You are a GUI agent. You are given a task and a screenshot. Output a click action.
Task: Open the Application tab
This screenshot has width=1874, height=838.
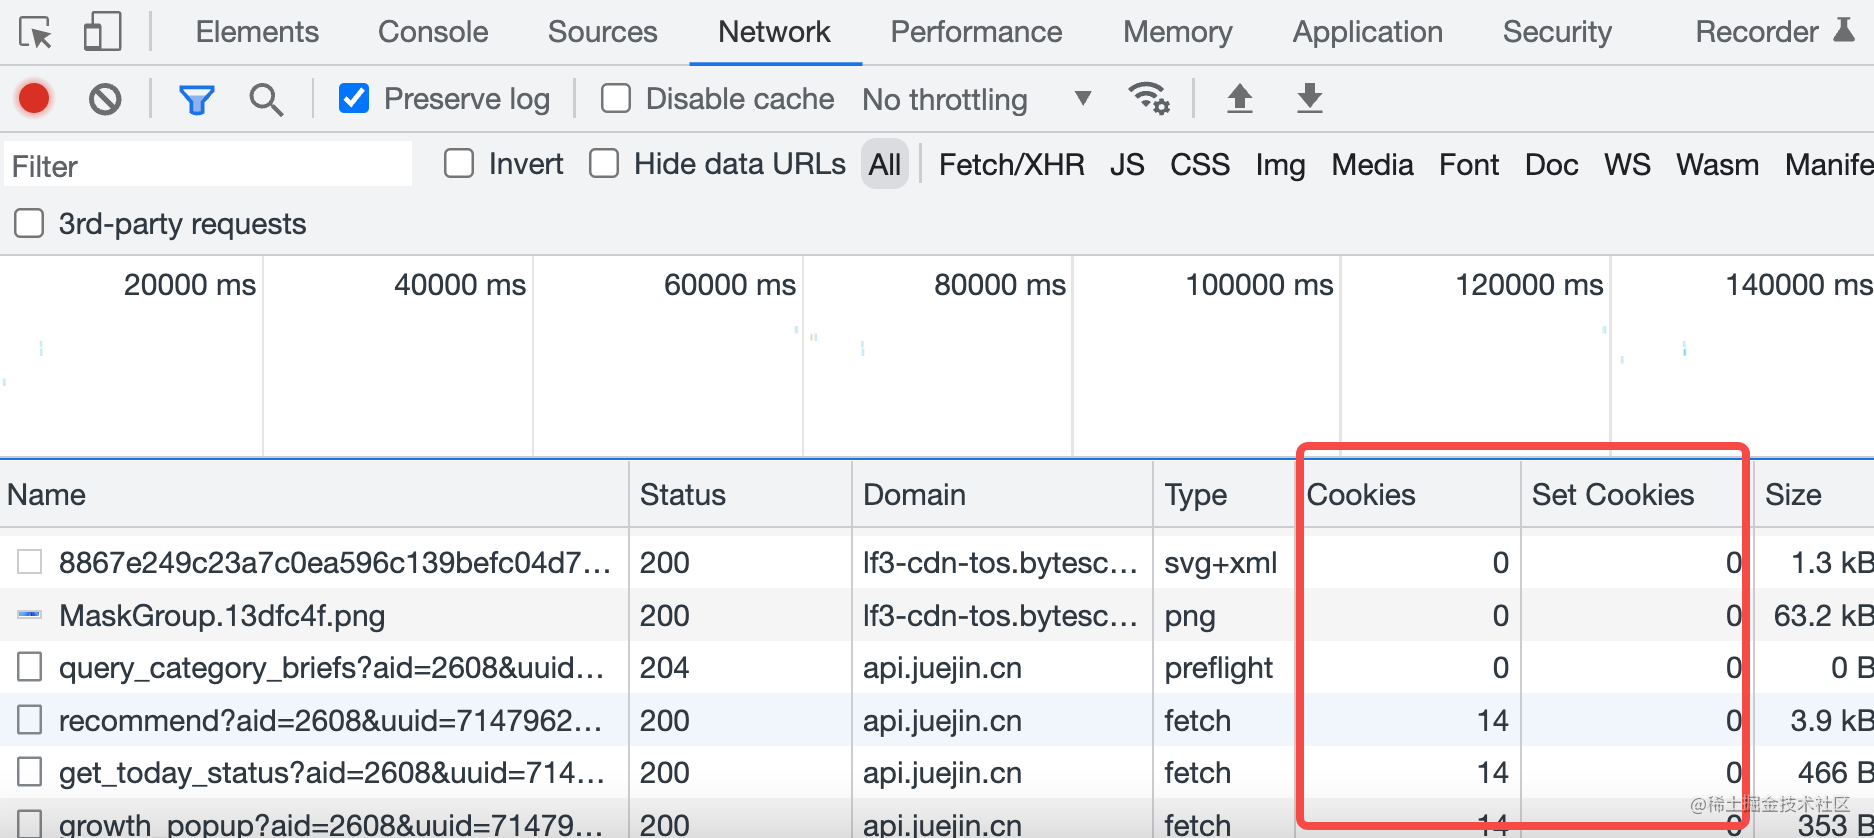click(1367, 32)
